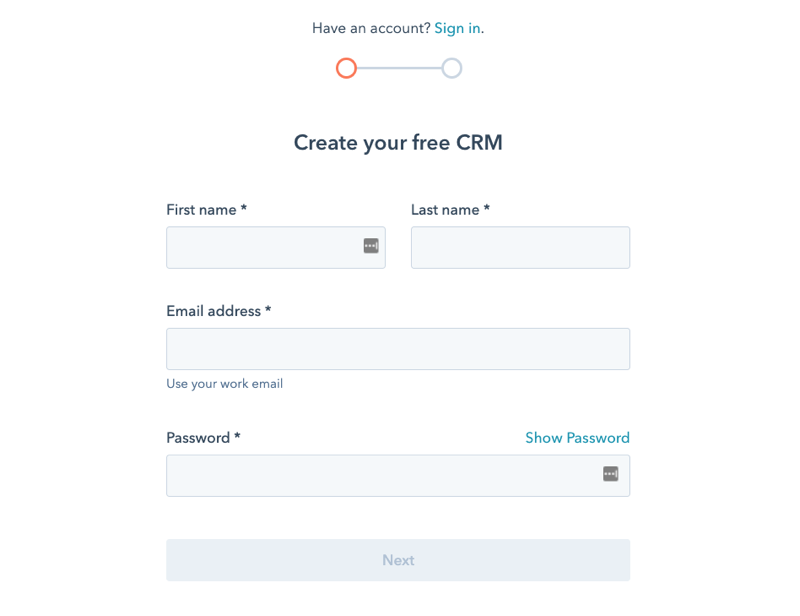The image size is (800, 616).
Task: Toggle Show Password to reveal the password
Action: pos(577,438)
